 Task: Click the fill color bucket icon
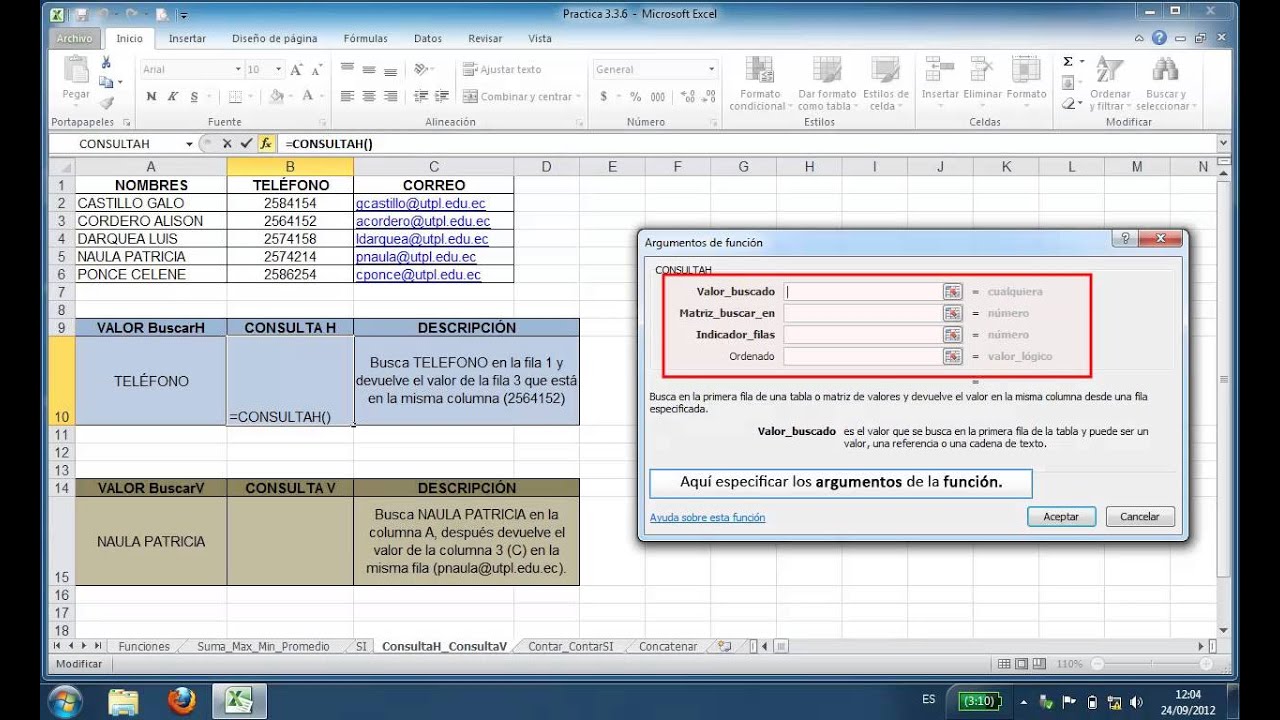[x=279, y=97]
